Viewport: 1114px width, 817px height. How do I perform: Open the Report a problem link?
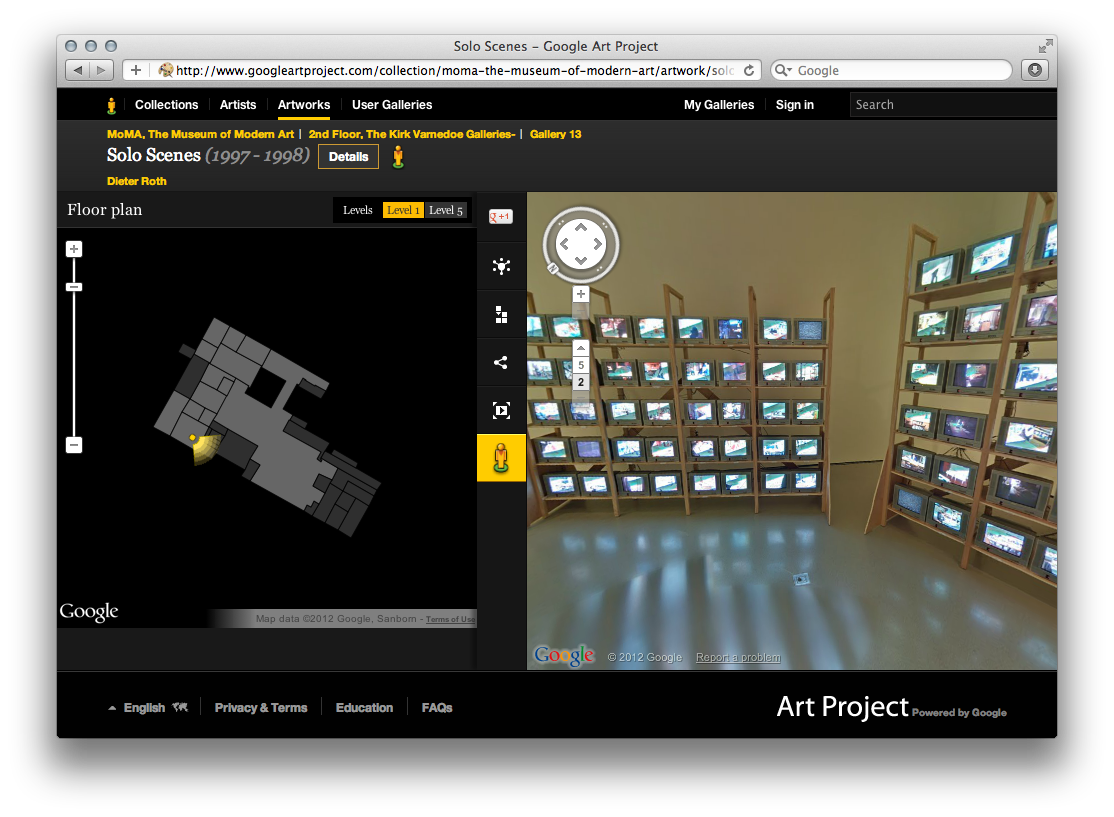737,657
